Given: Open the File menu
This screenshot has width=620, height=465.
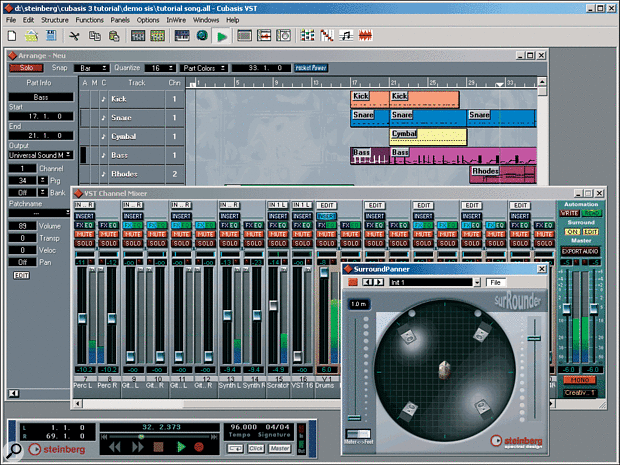Looking at the screenshot, I should click(11, 20).
